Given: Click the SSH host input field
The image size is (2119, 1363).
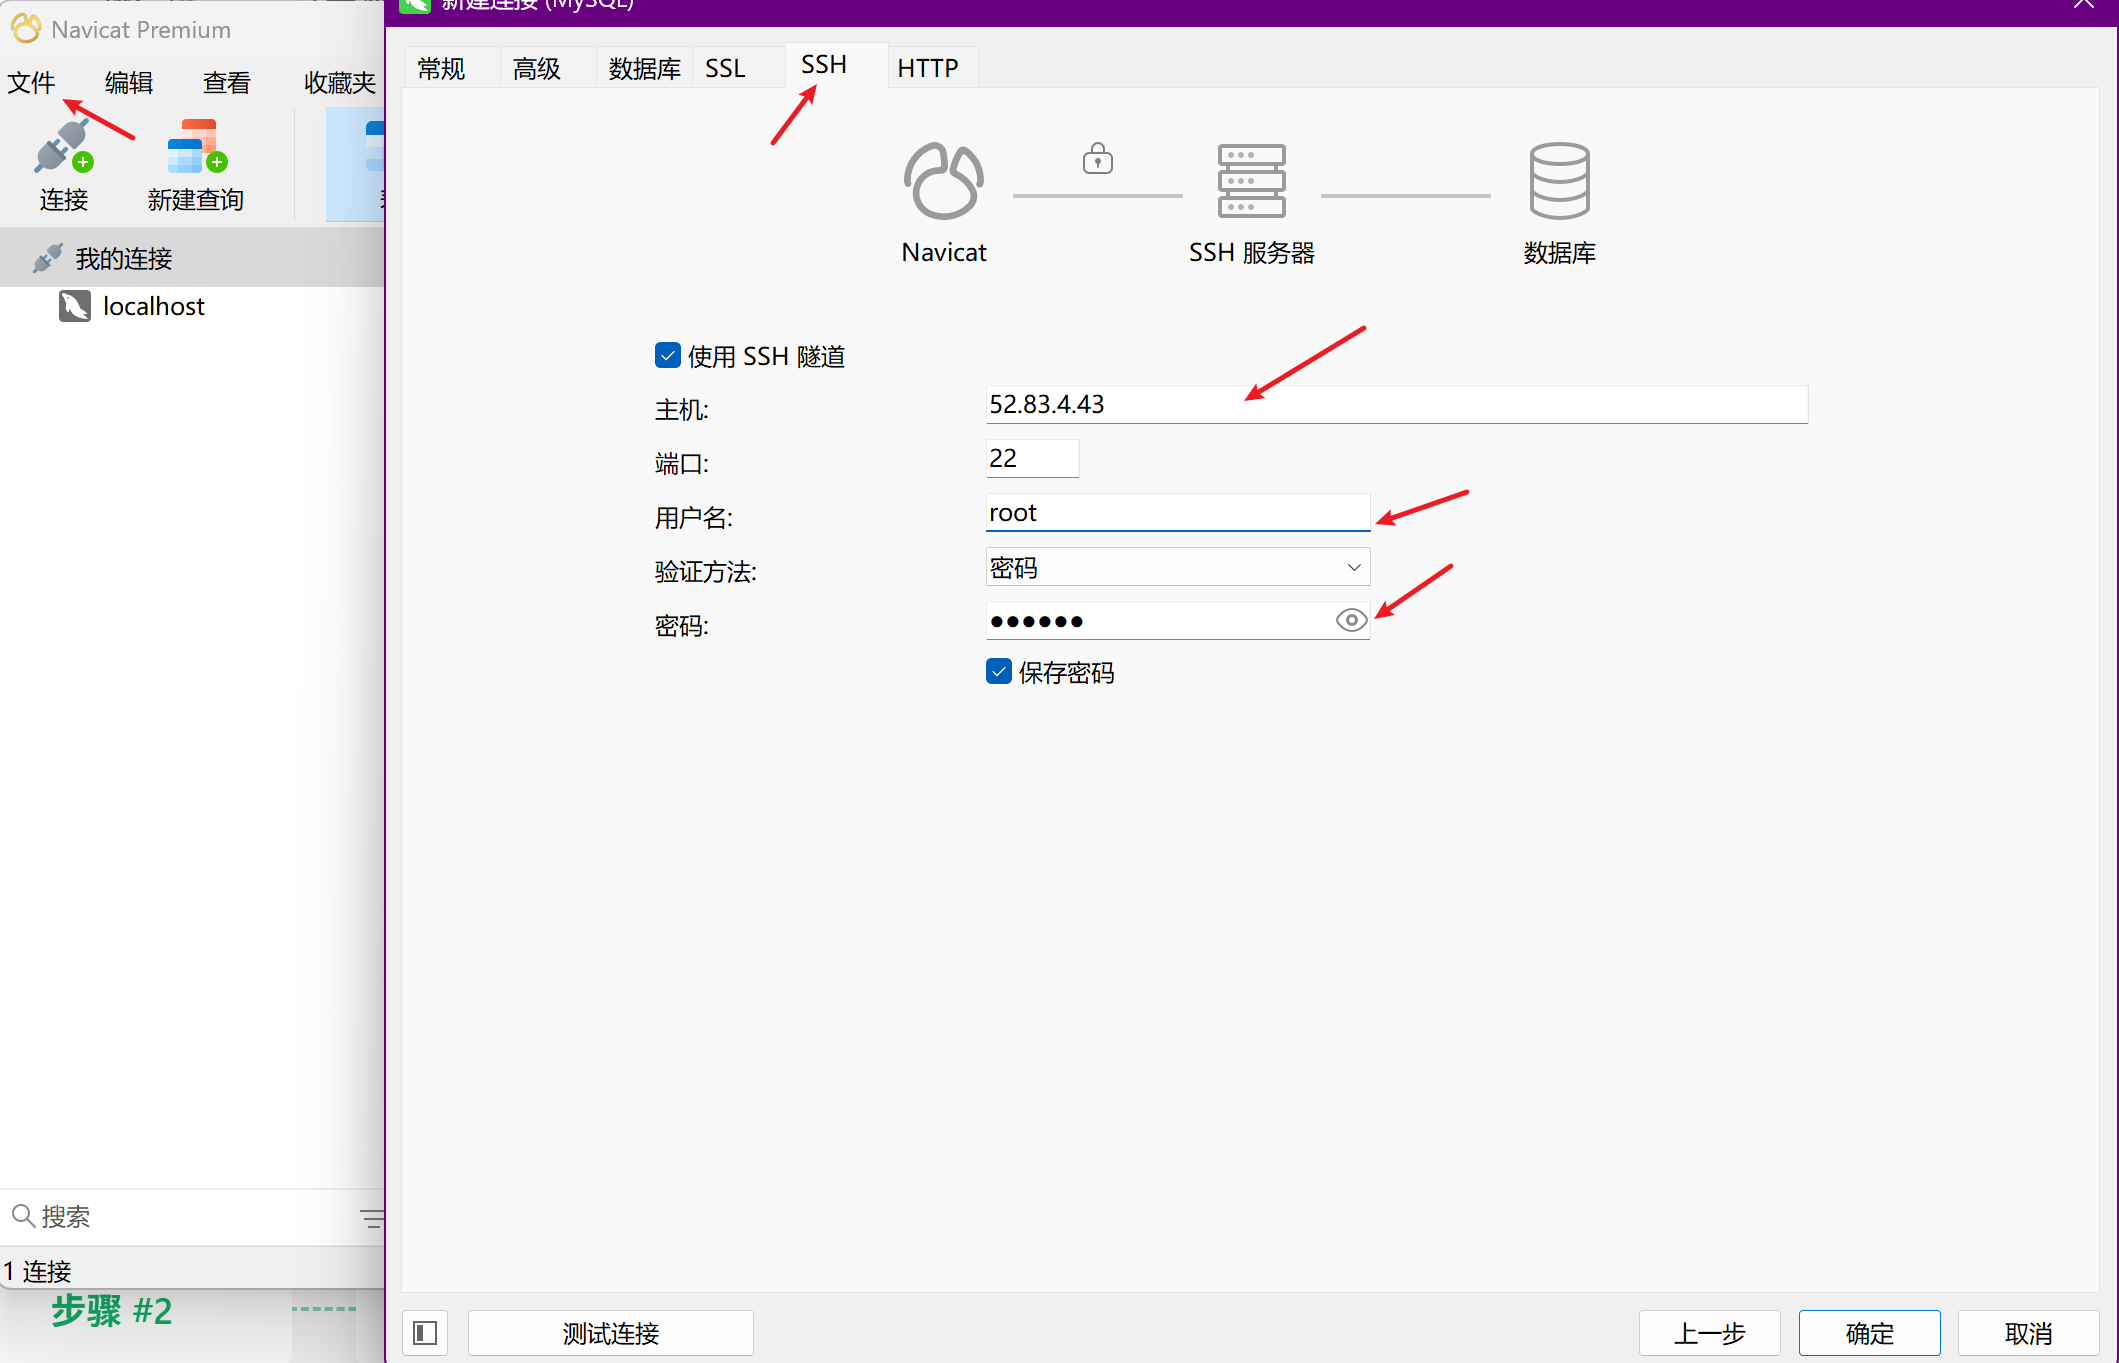Looking at the screenshot, I should click(x=1395, y=405).
